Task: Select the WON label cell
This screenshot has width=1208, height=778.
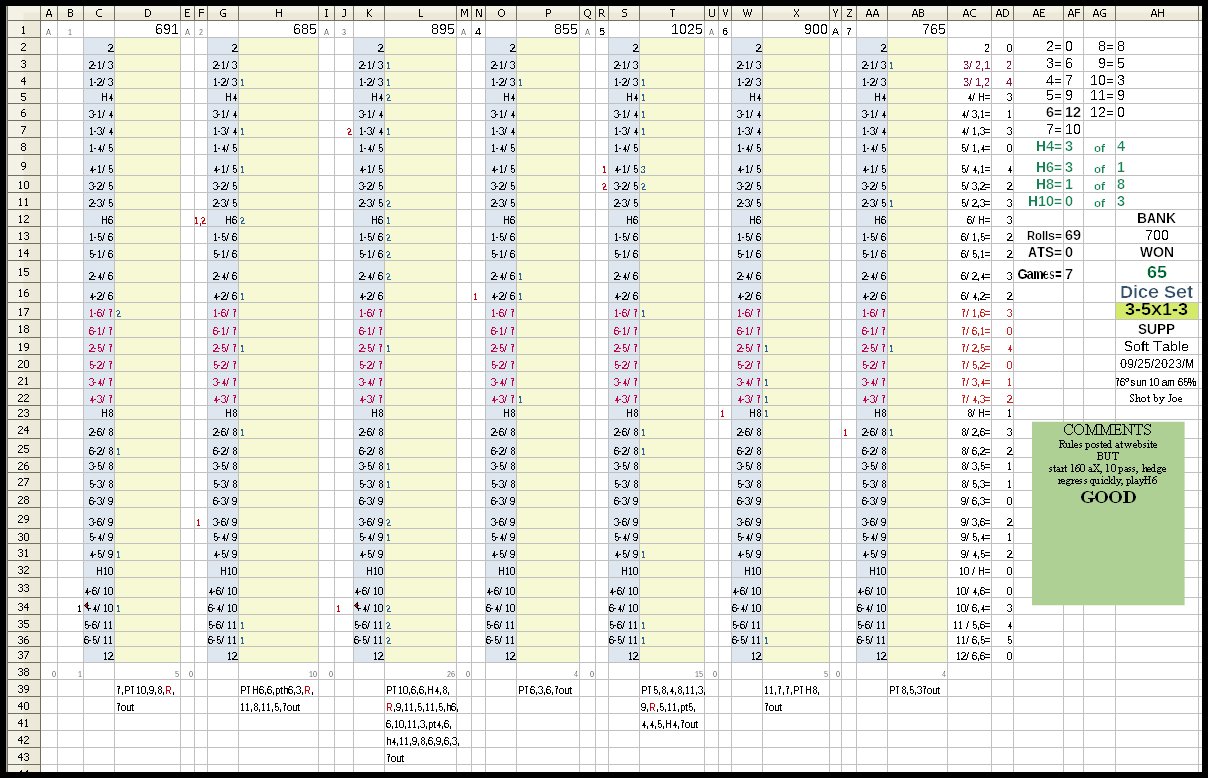Action: pos(1157,252)
